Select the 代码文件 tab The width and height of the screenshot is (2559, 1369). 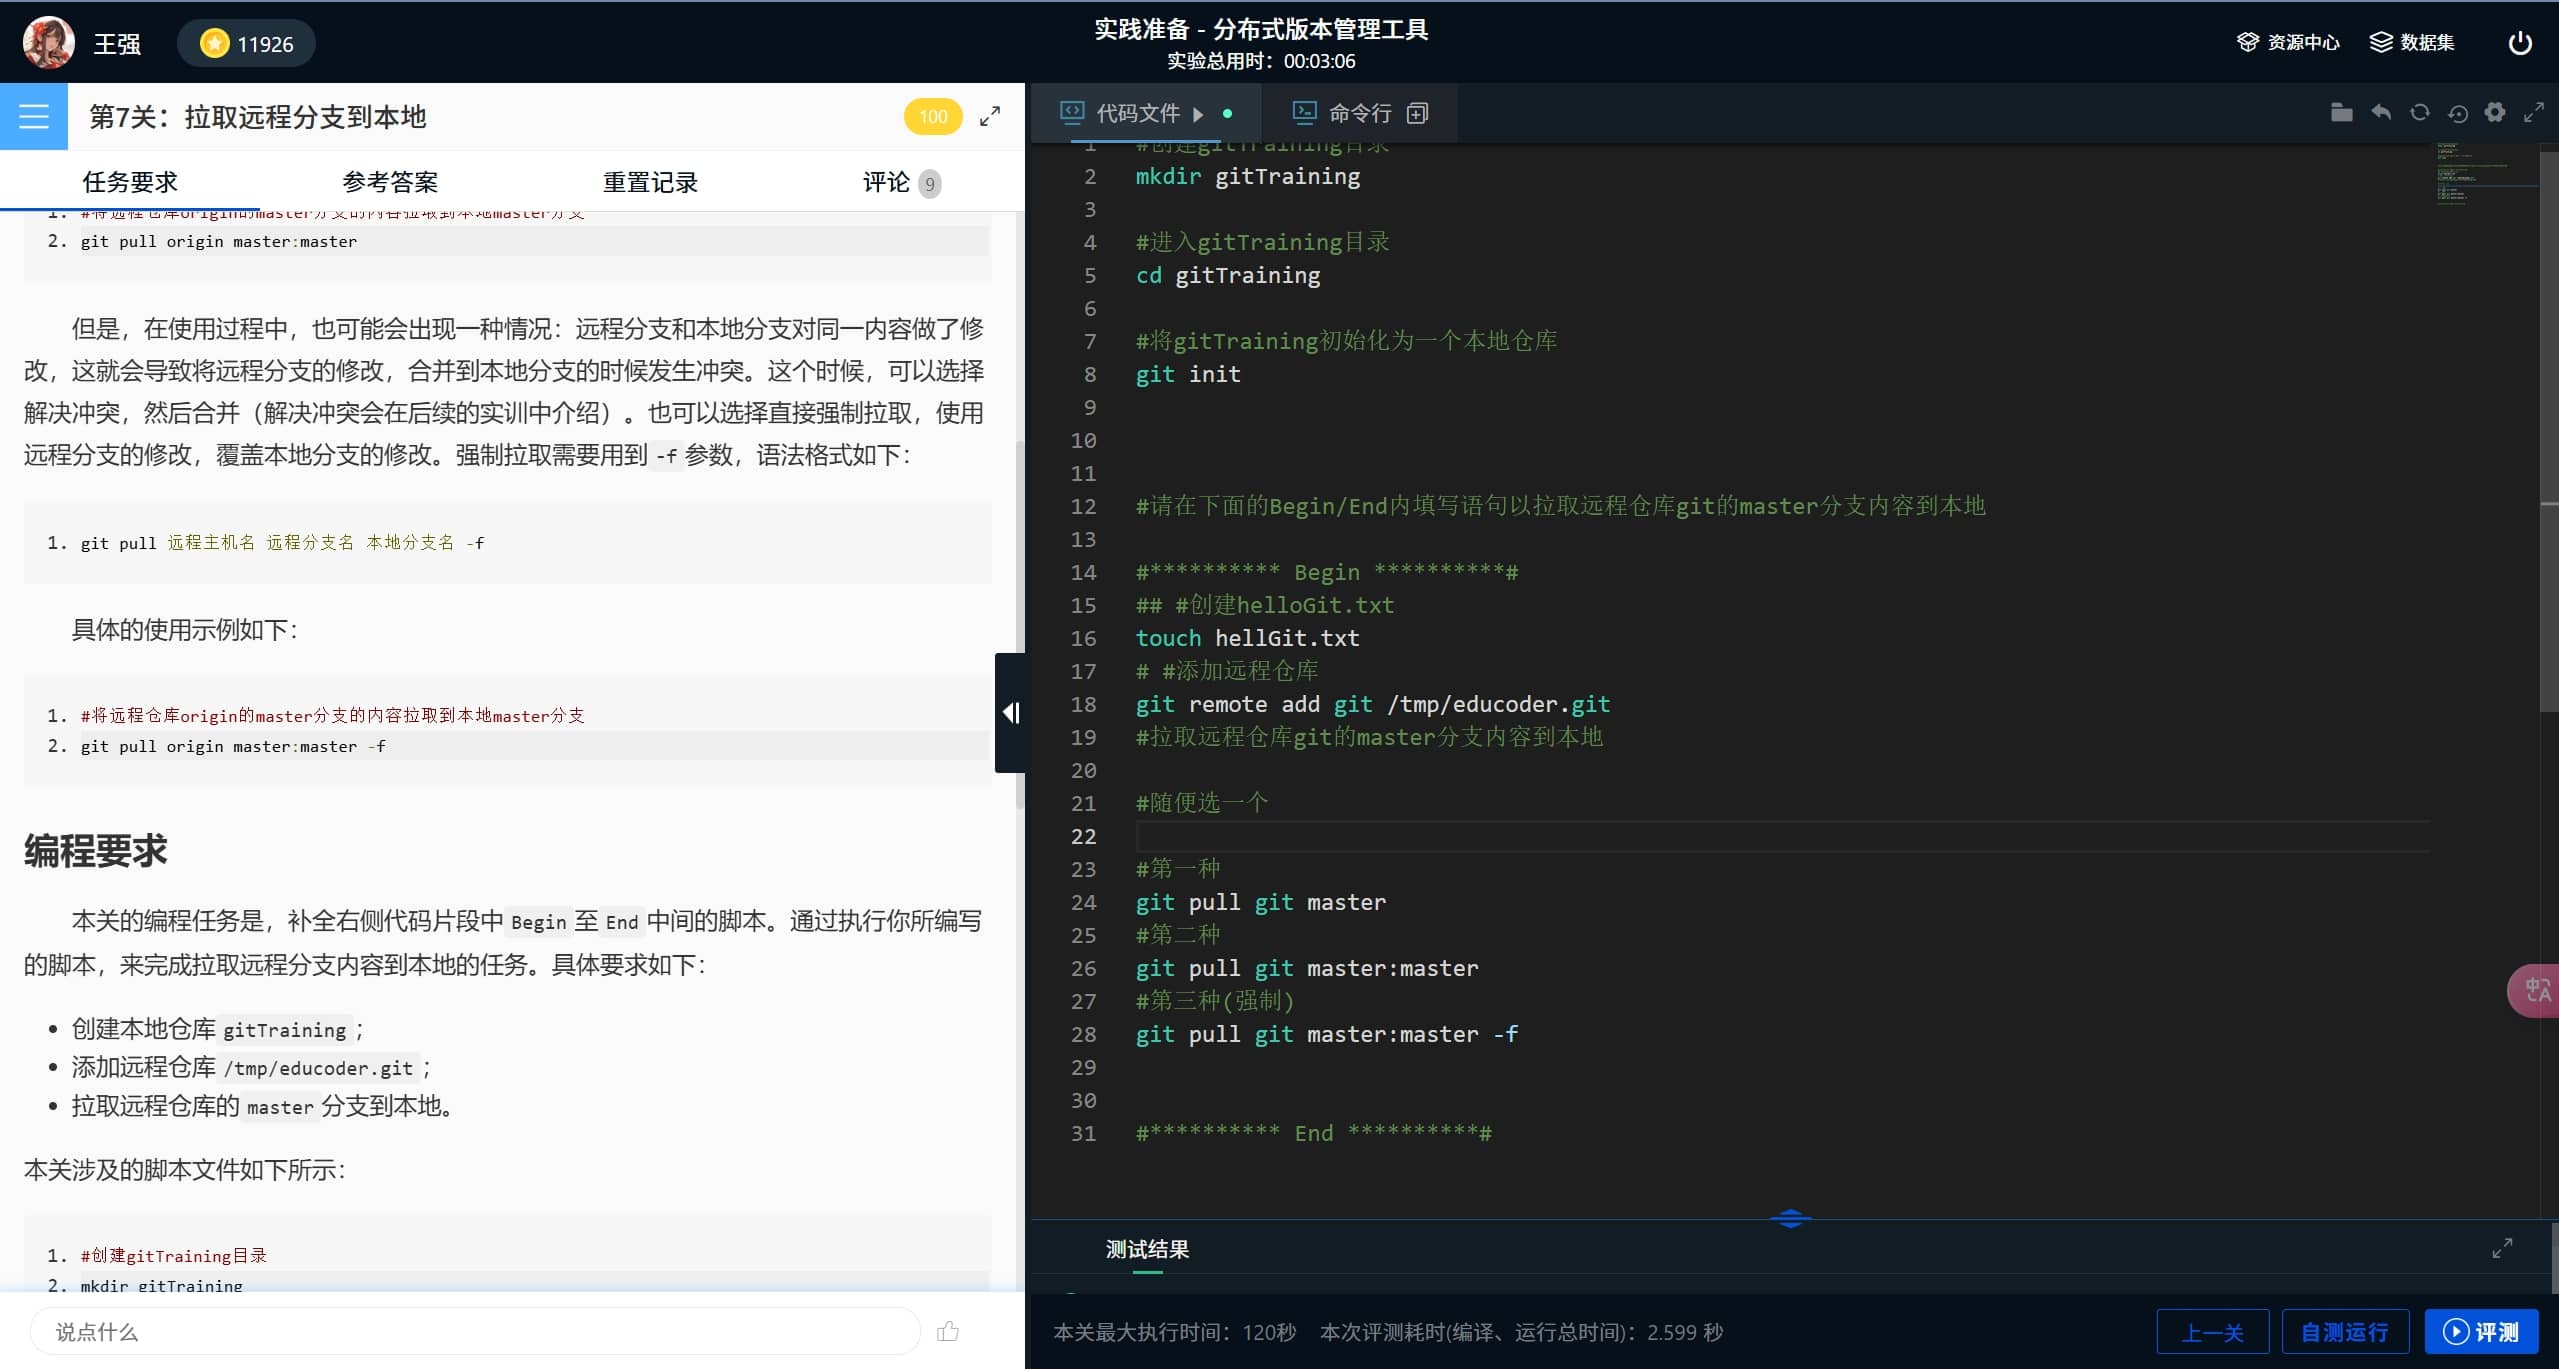1138,113
